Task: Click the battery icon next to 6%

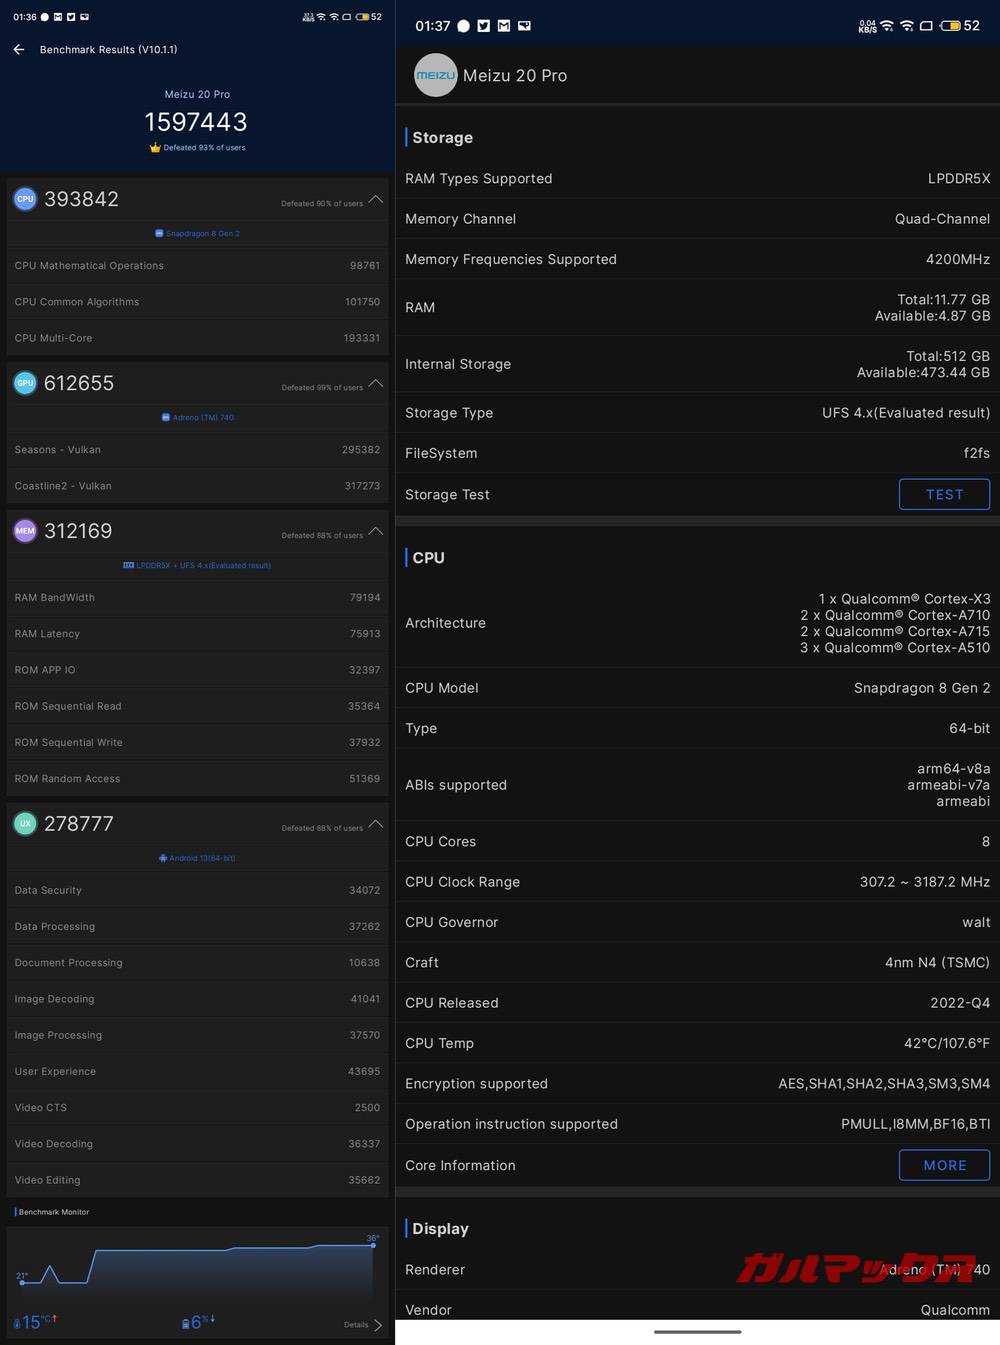Action: 186,1323
